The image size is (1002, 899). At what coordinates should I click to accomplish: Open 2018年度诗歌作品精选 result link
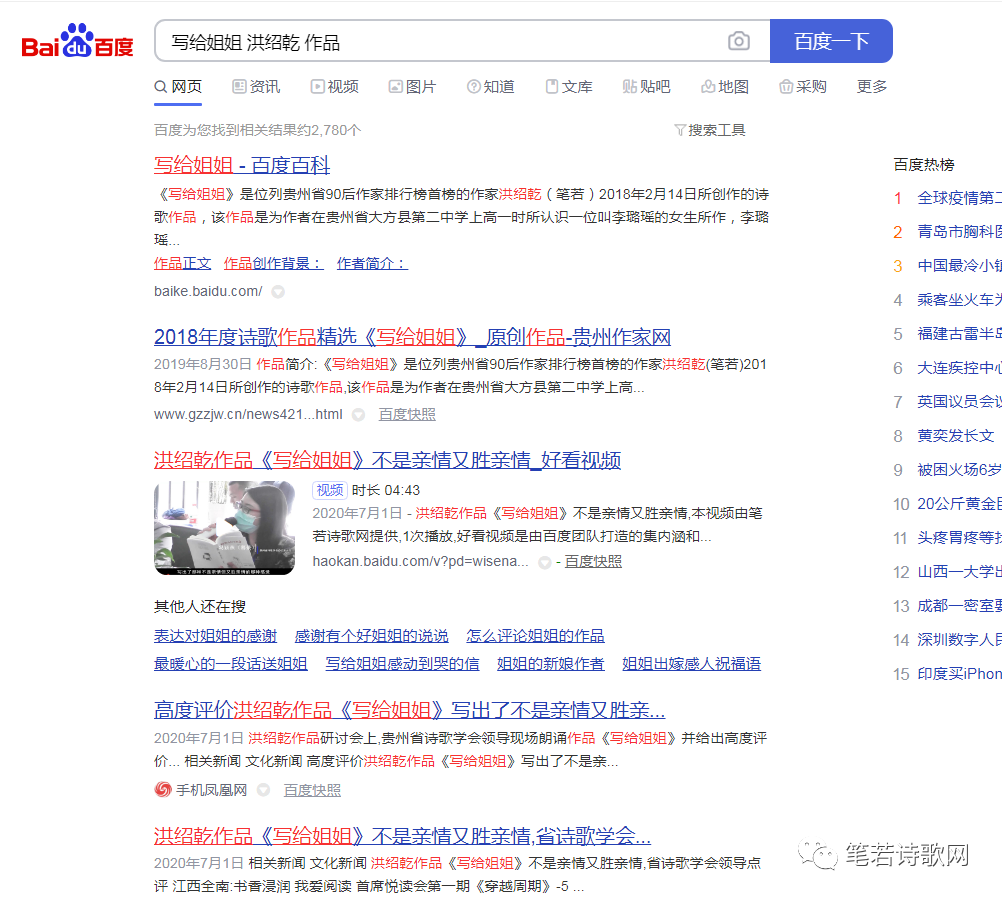click(x=412, y=337)
